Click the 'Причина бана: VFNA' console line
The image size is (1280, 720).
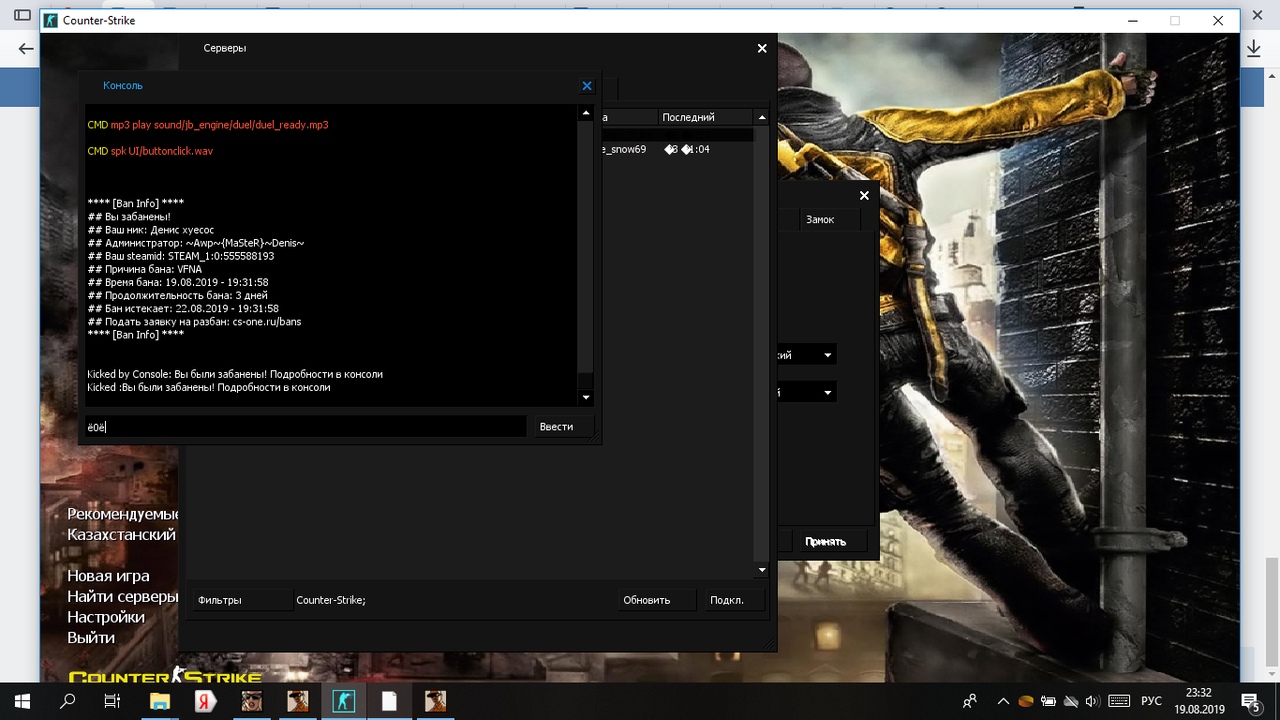(x=144, y=269)
